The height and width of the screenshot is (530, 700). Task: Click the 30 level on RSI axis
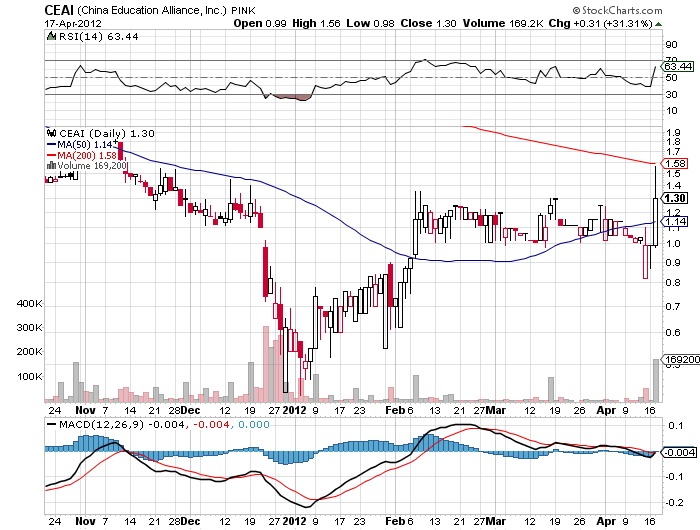pos(671,94)
